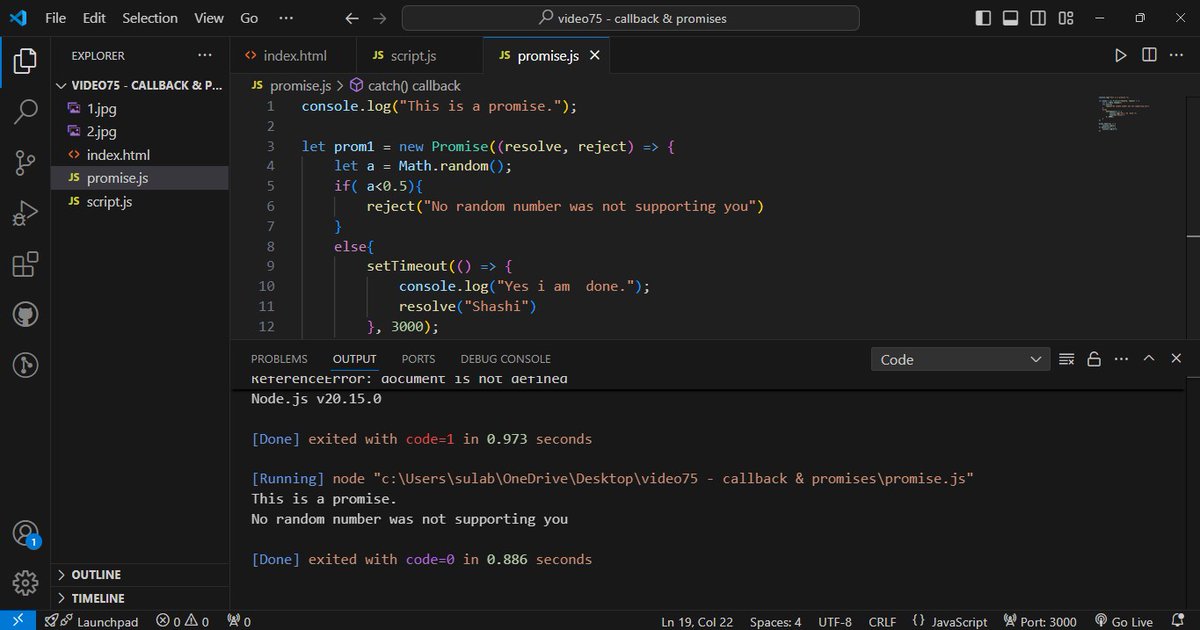Open errors and warnings count

[x=183, y=621]
